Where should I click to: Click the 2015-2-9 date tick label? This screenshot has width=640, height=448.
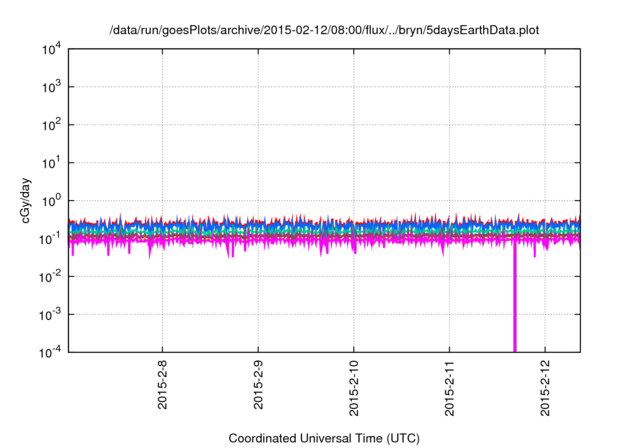pos(258,385)
